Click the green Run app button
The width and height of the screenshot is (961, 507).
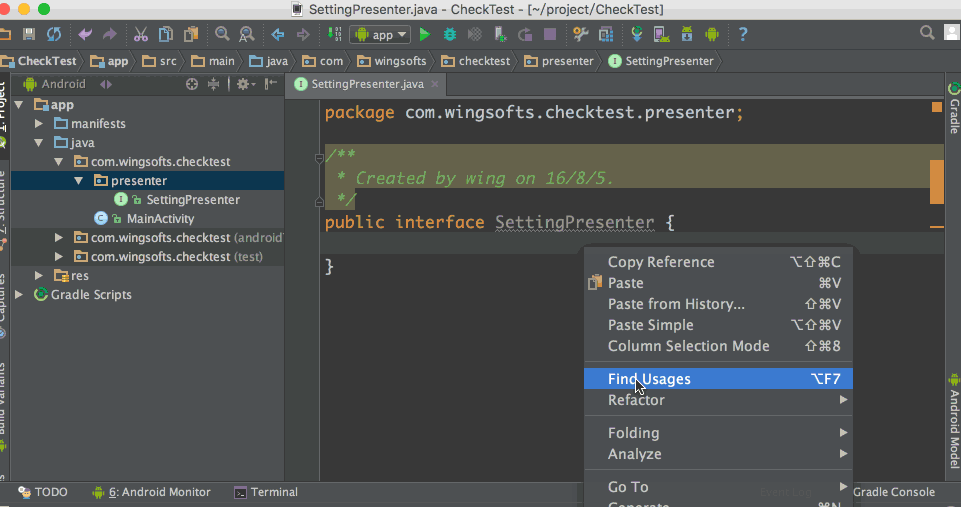click(x=425, y=35)
